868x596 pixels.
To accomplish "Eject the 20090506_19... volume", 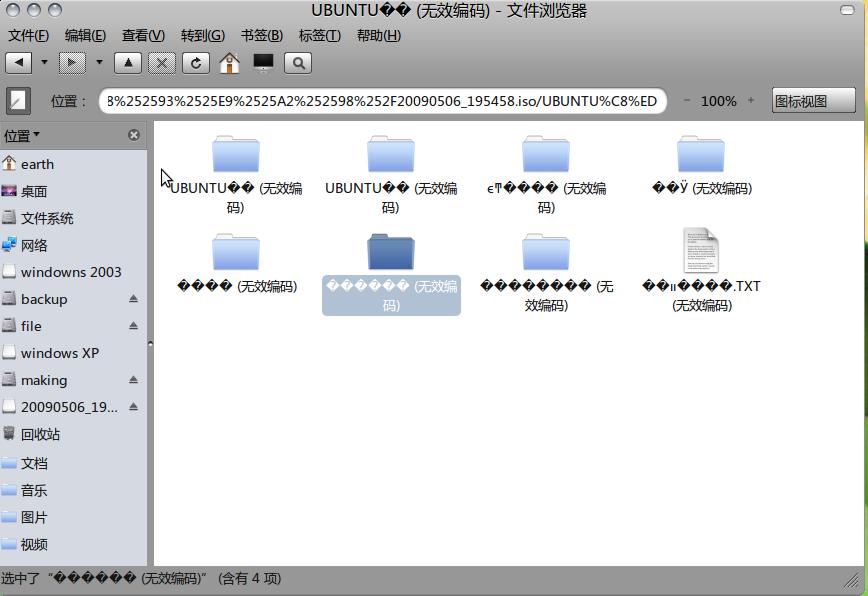I will [x=133, y=407].
